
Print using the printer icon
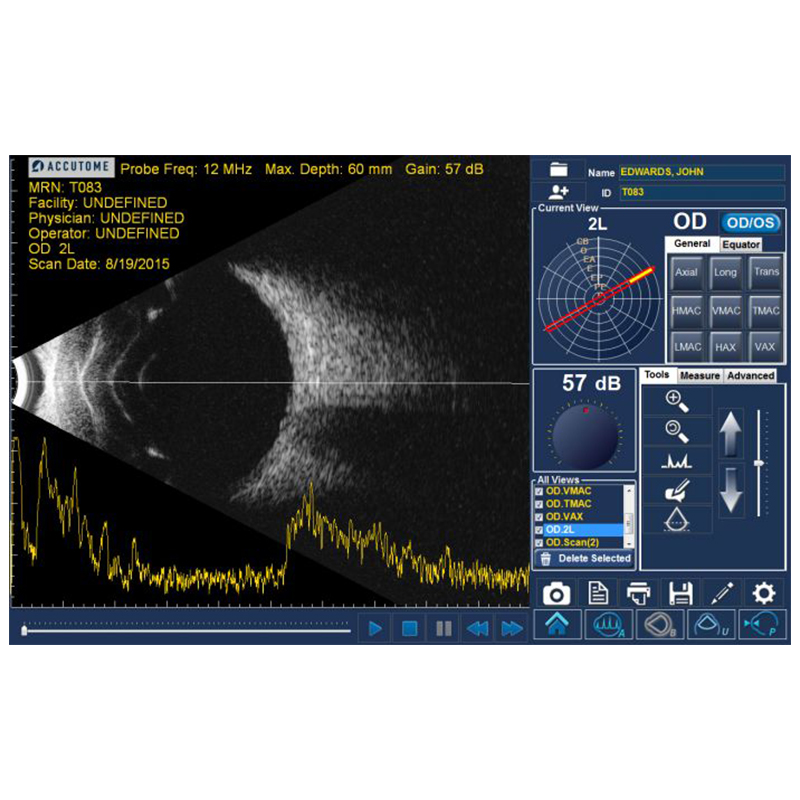[638, 594]
